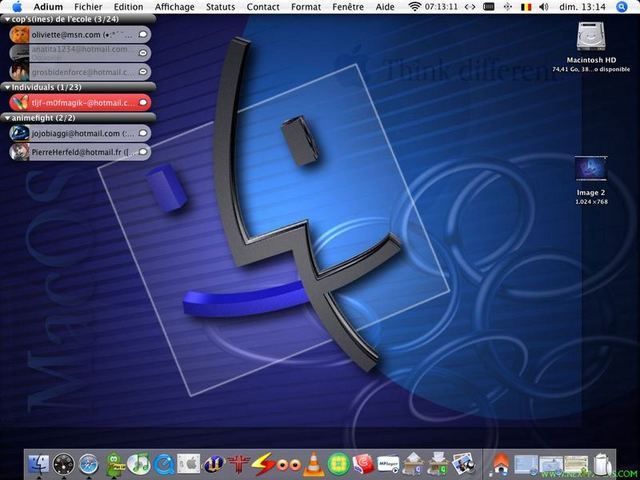
Task: Open iTunes from the dock
Action: tap(139, 464)
